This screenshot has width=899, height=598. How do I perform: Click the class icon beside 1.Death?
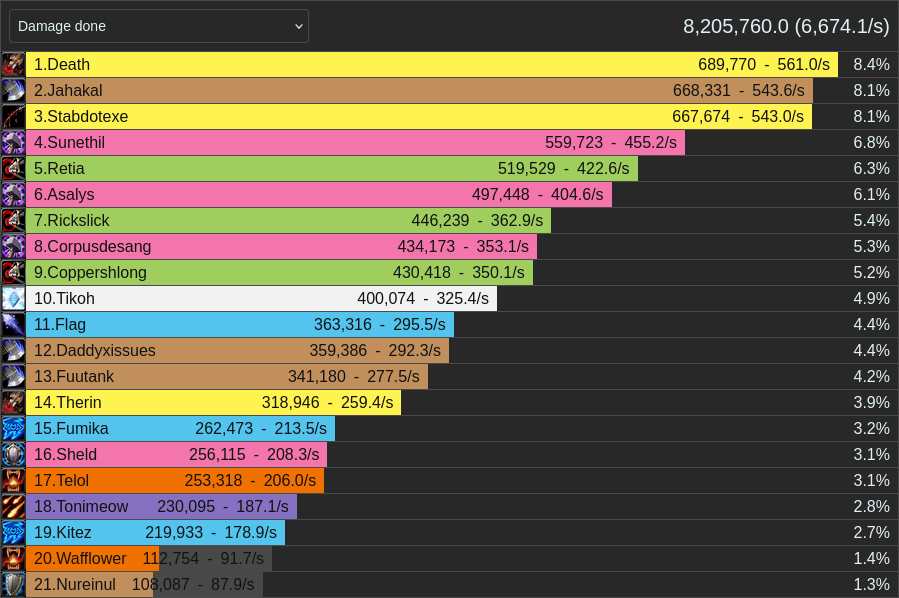(13, 65)
